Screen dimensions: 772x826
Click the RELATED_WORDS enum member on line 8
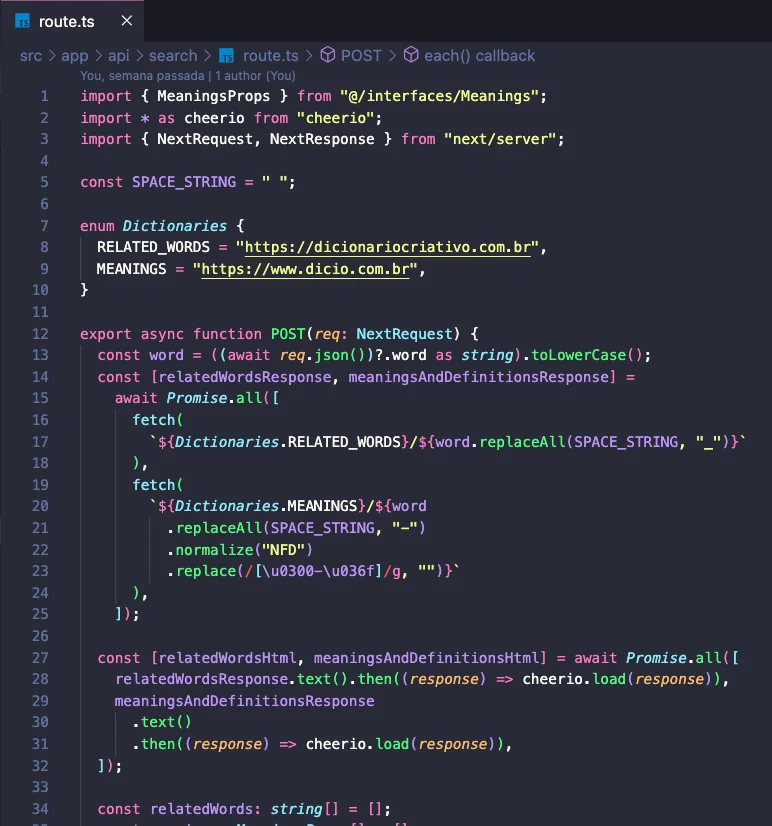click(x=153, y=247)
